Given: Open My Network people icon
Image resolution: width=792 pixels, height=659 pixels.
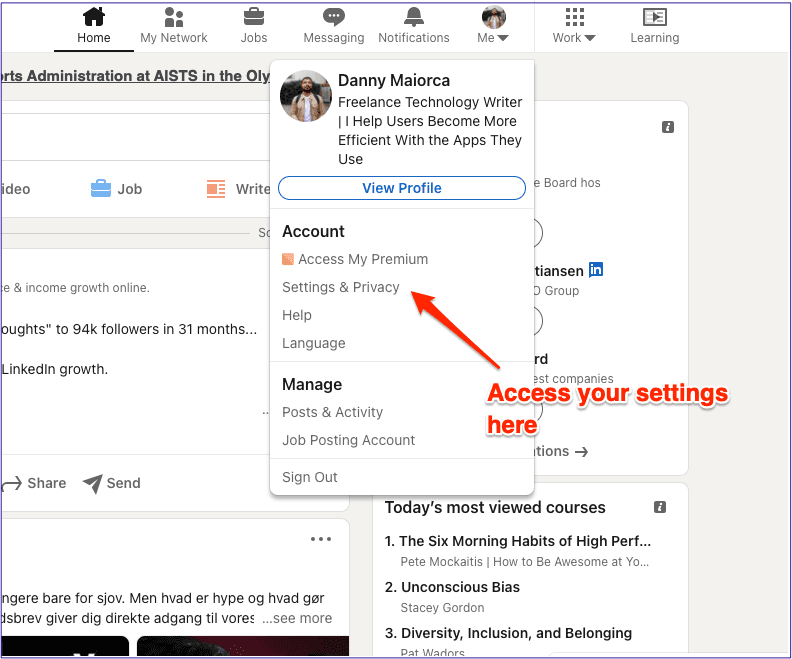Looking at the screenshot, I should pyautogui.click(x=174, y=17).
